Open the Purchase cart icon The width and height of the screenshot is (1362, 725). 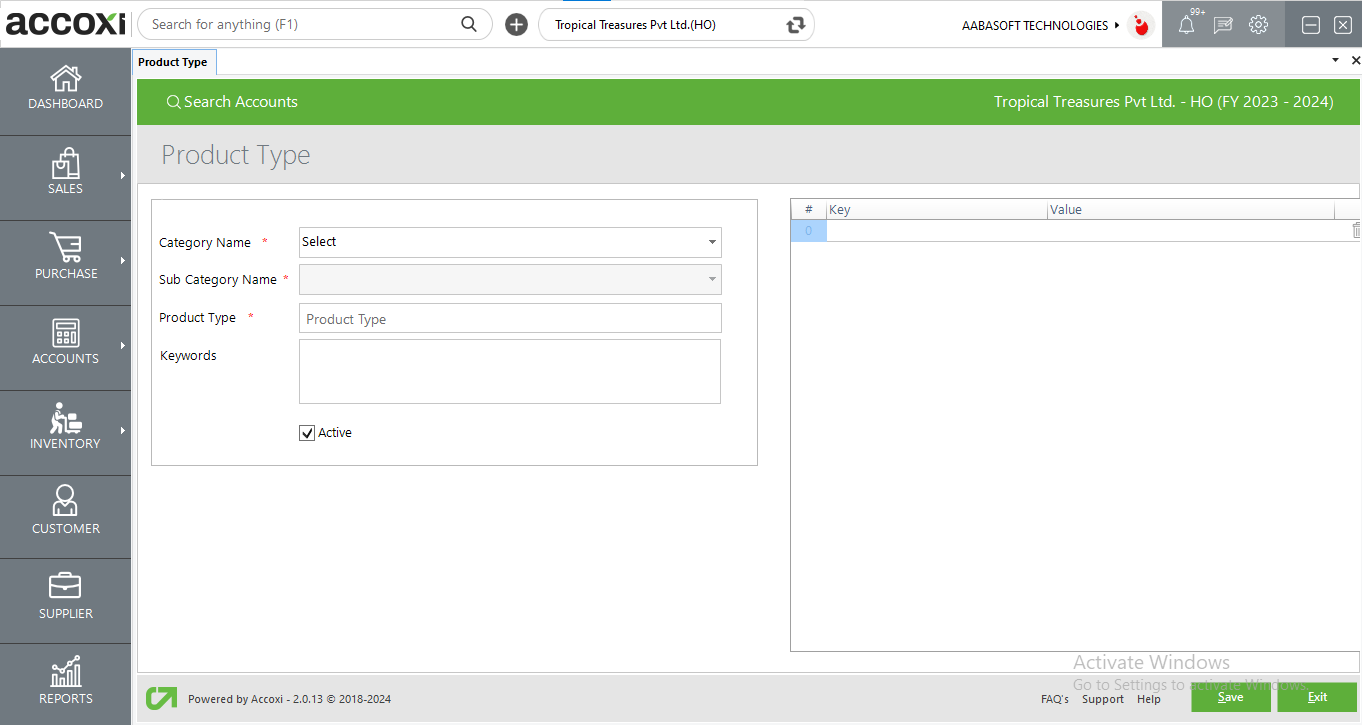[x=66, y=248]
